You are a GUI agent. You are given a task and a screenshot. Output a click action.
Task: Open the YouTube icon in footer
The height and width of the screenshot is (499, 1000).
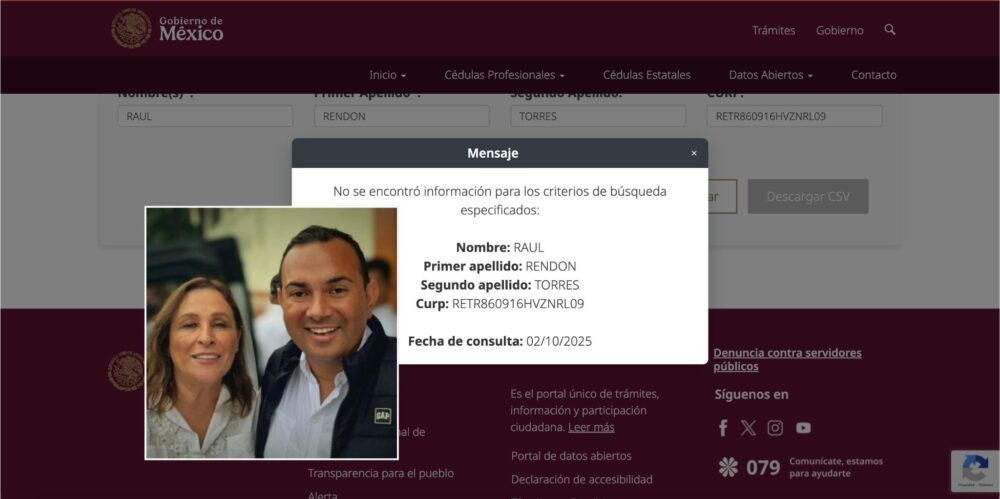[804, 428]
